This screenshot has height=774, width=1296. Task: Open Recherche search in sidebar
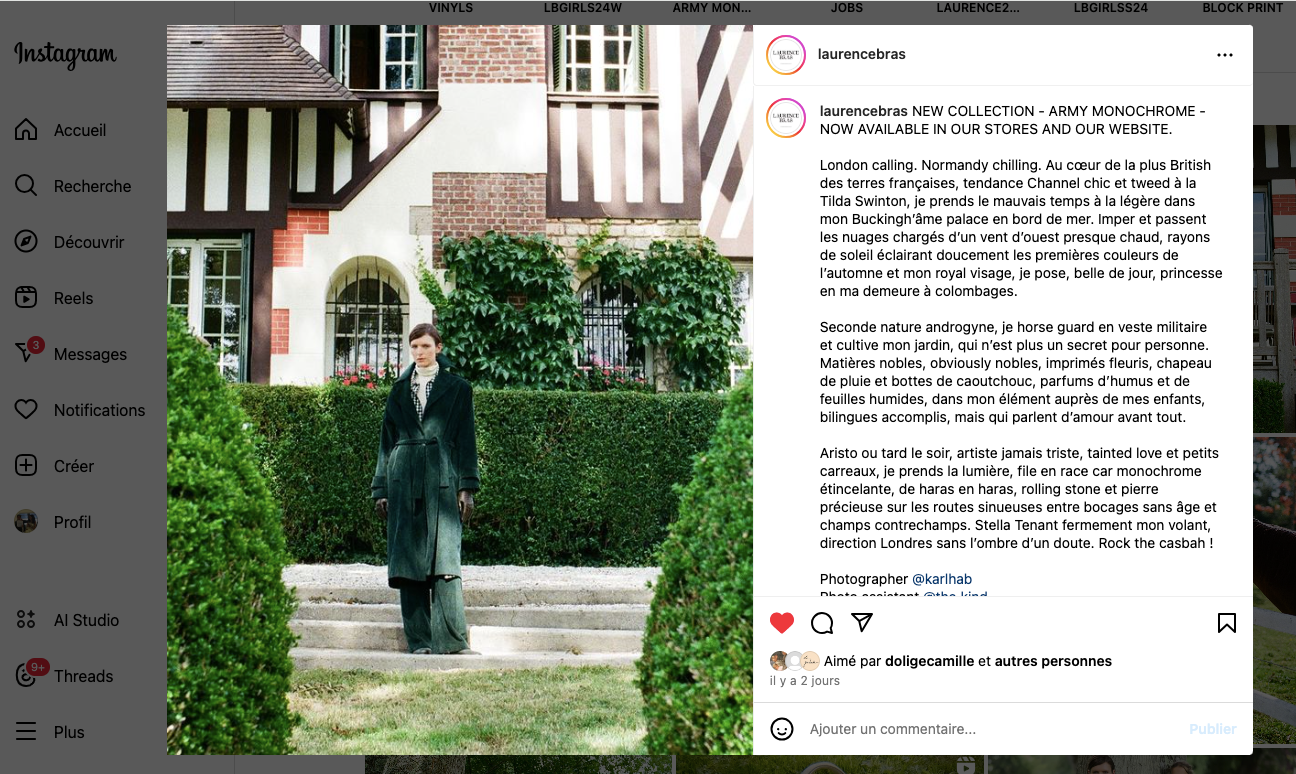pyautogui.click(x=74, y=186)
